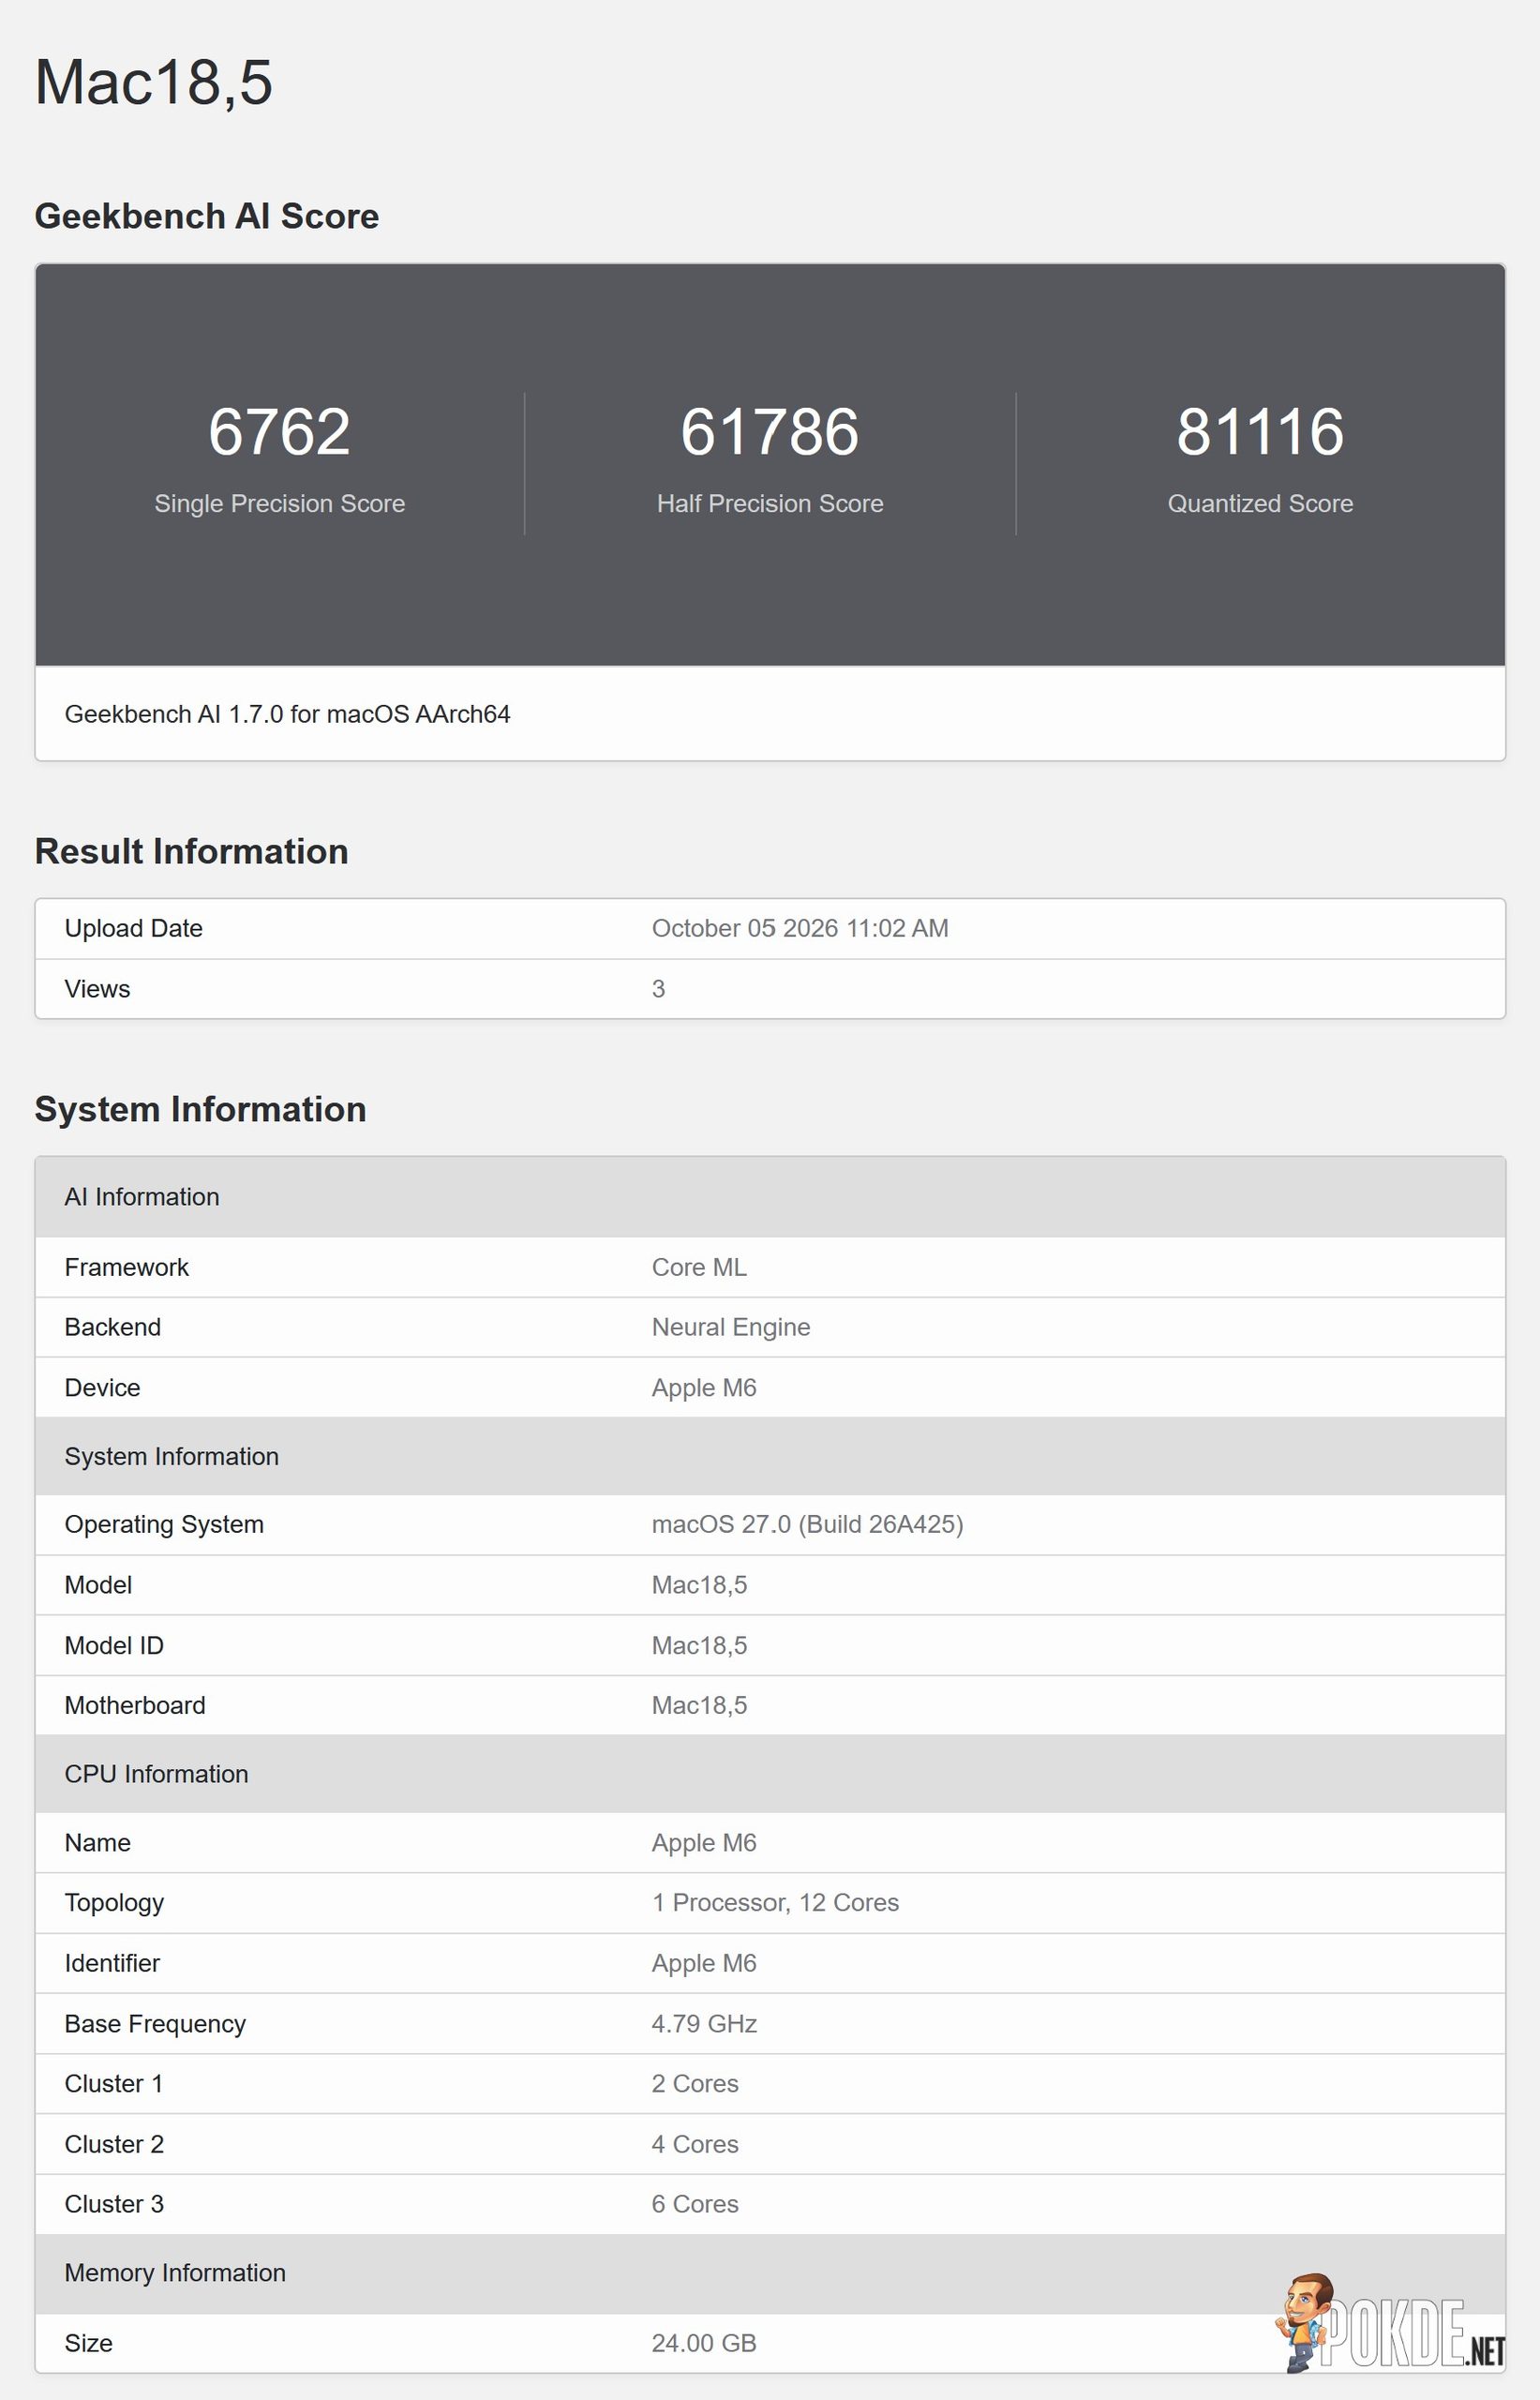Click the CPU Name value Apple M6
This screenshot has height=2400, width=1540.
(x=704, y=1842)
